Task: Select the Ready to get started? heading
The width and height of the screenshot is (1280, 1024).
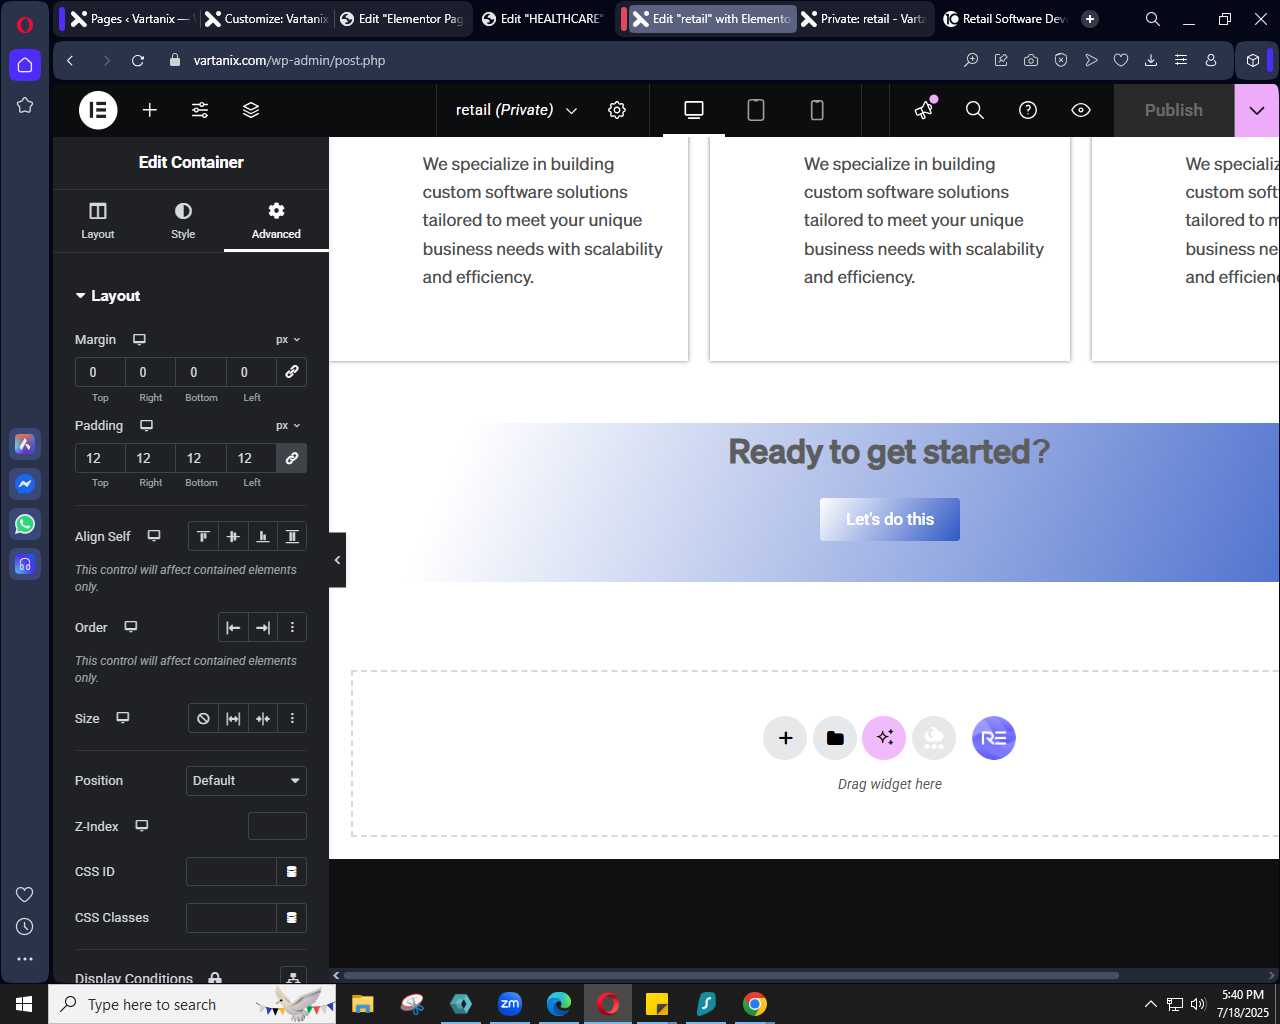Action: 889,452
